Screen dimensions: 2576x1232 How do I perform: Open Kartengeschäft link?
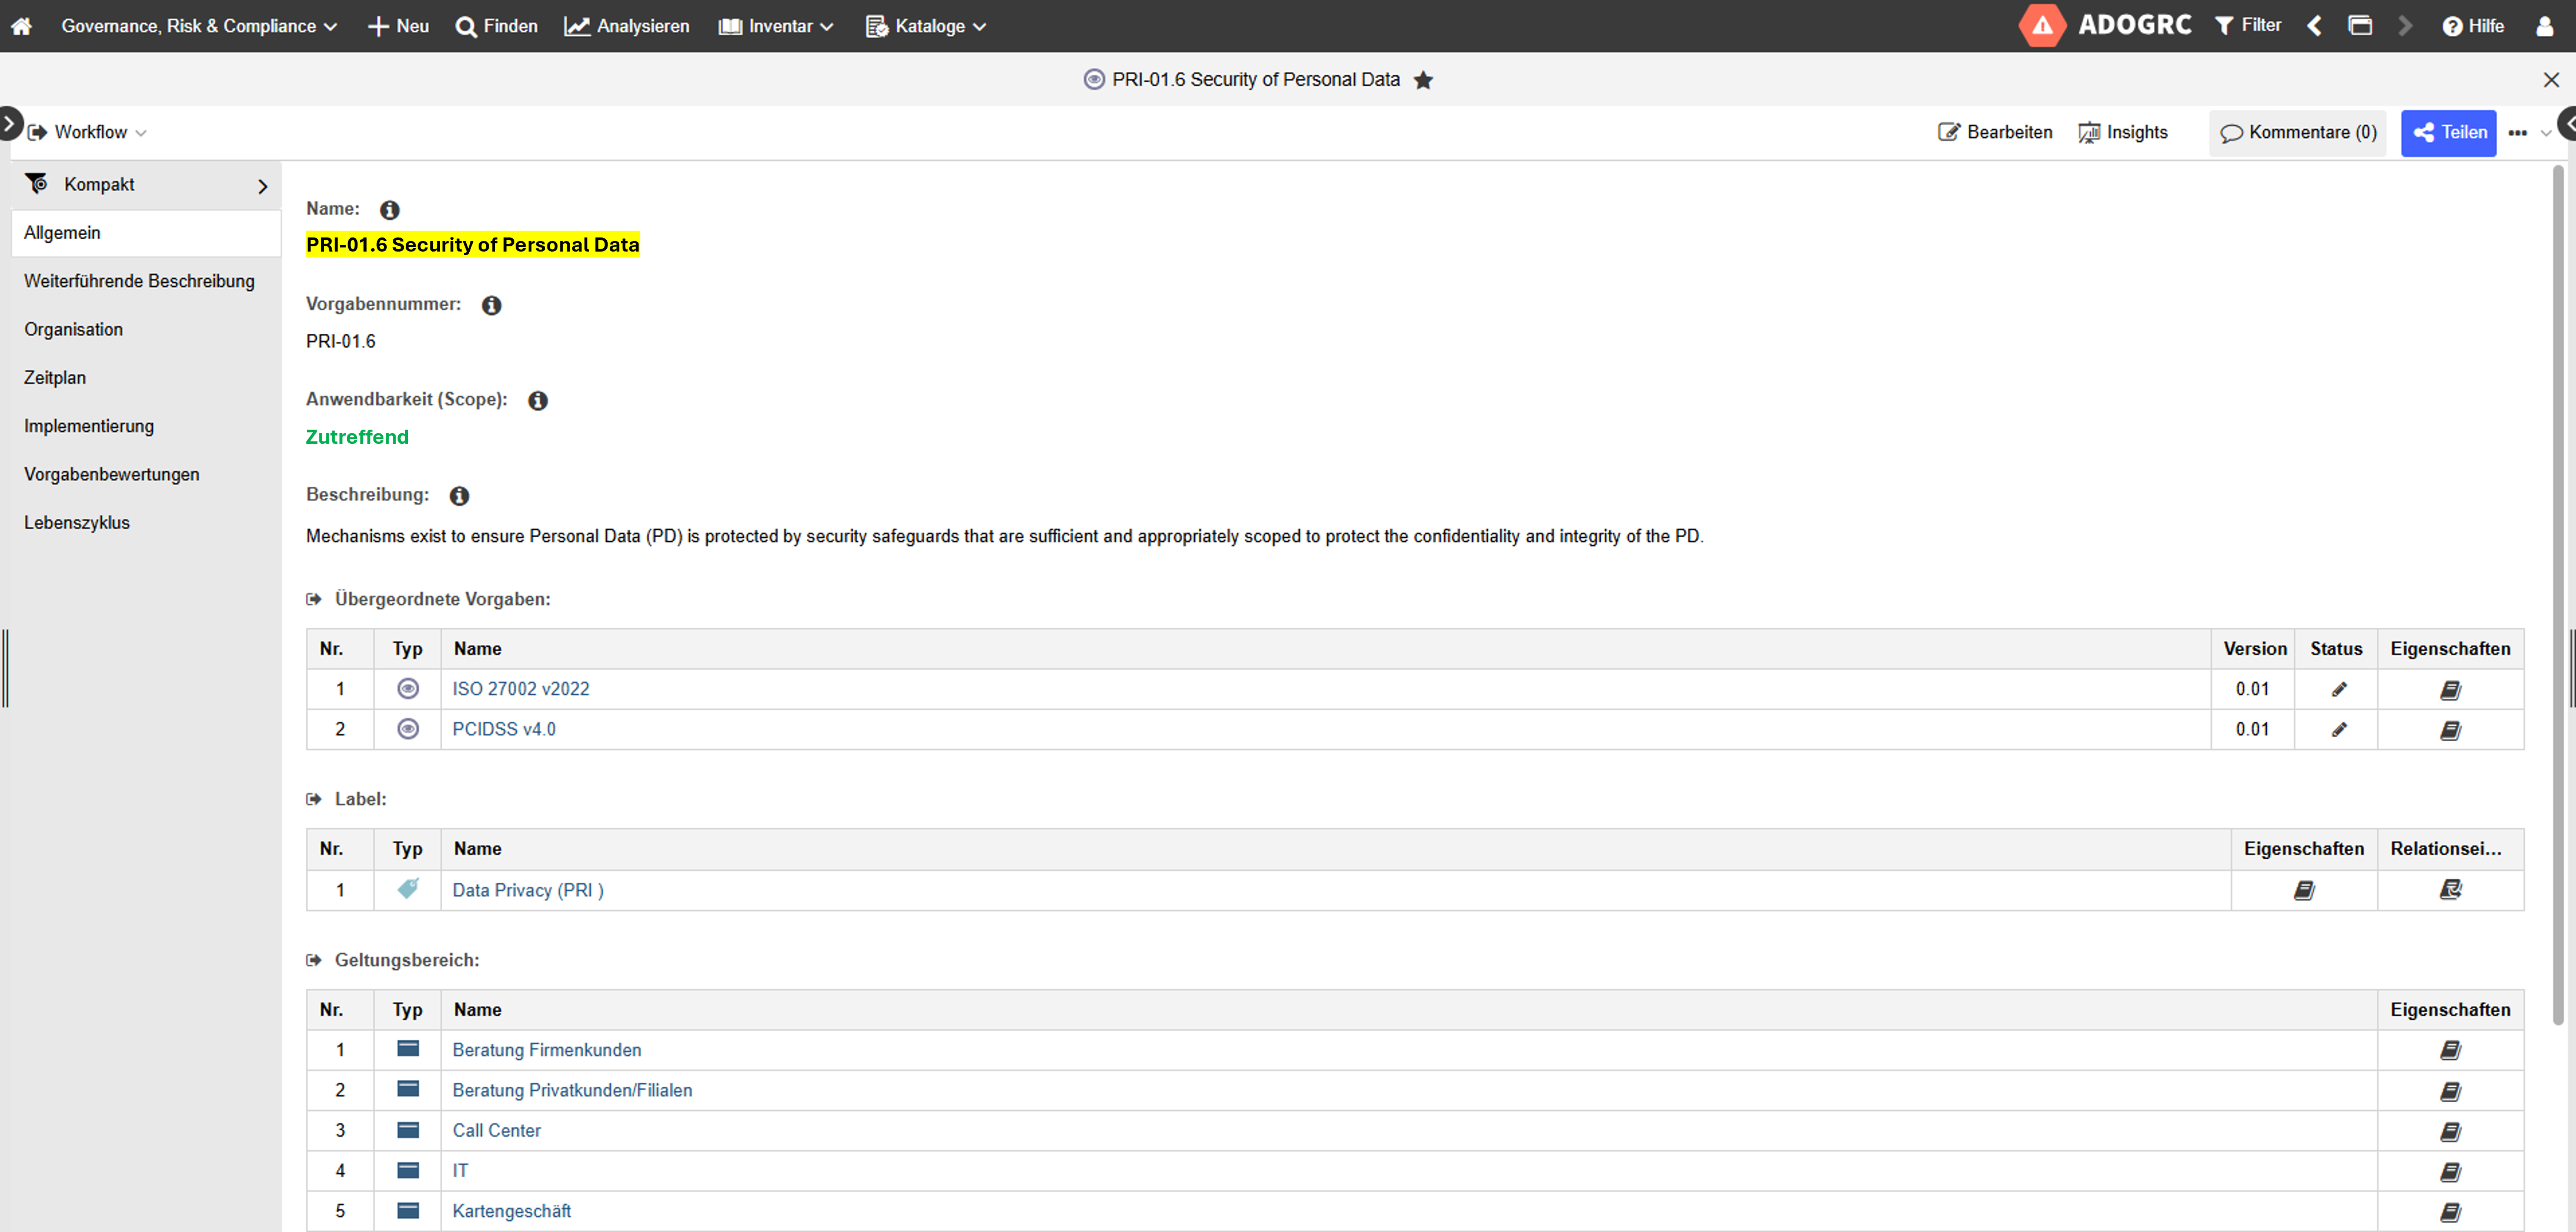pyautogui.click(x=511, y=1211)
